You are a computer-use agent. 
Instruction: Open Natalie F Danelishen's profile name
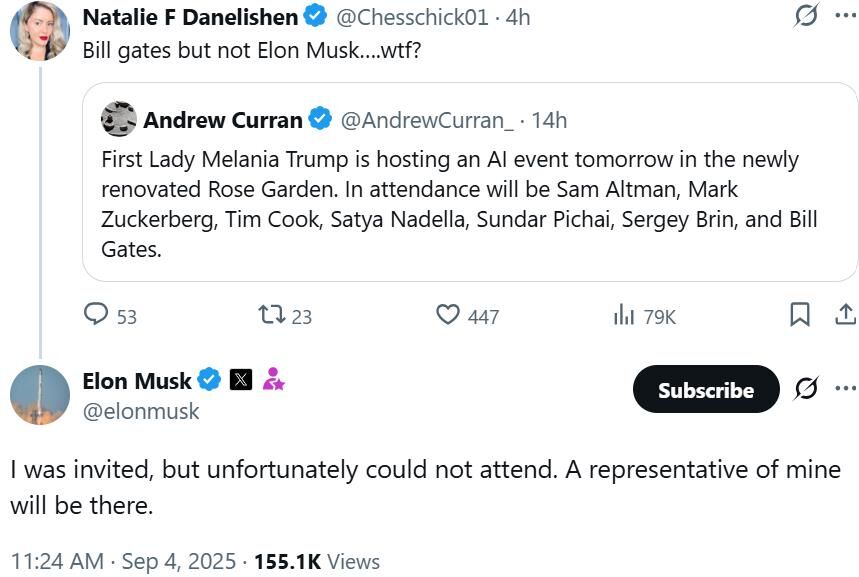point(190,17)
